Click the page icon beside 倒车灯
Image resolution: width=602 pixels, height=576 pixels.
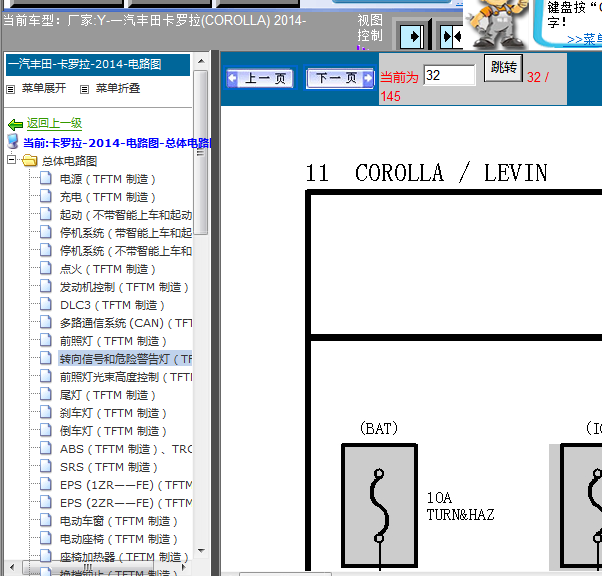[46, 430]
